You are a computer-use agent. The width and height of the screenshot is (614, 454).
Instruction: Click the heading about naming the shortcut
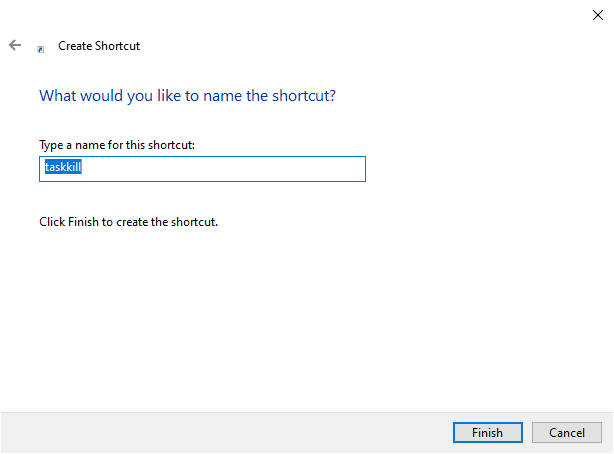[186, 96]
